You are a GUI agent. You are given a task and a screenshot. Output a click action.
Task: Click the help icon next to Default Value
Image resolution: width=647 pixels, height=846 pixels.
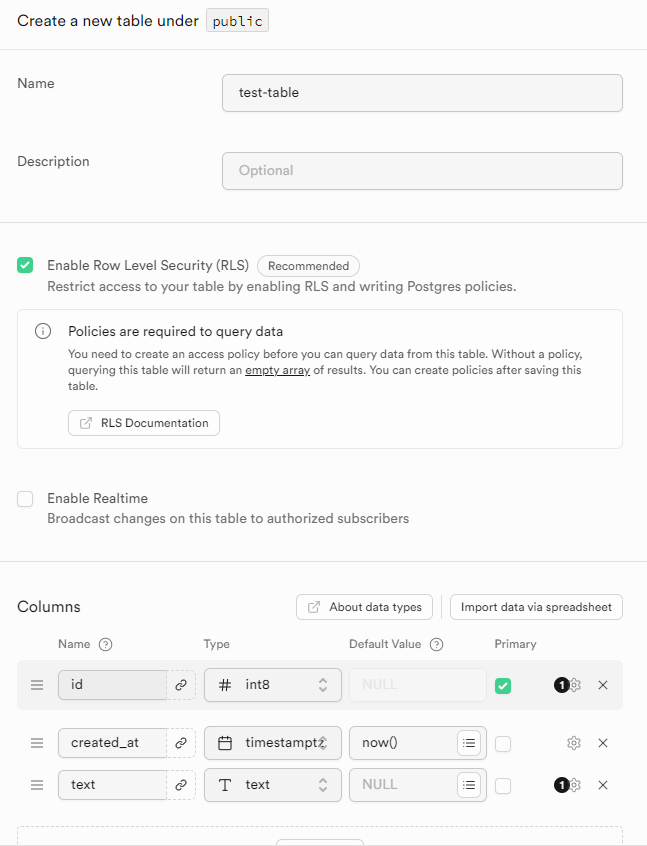pos(436,644)
